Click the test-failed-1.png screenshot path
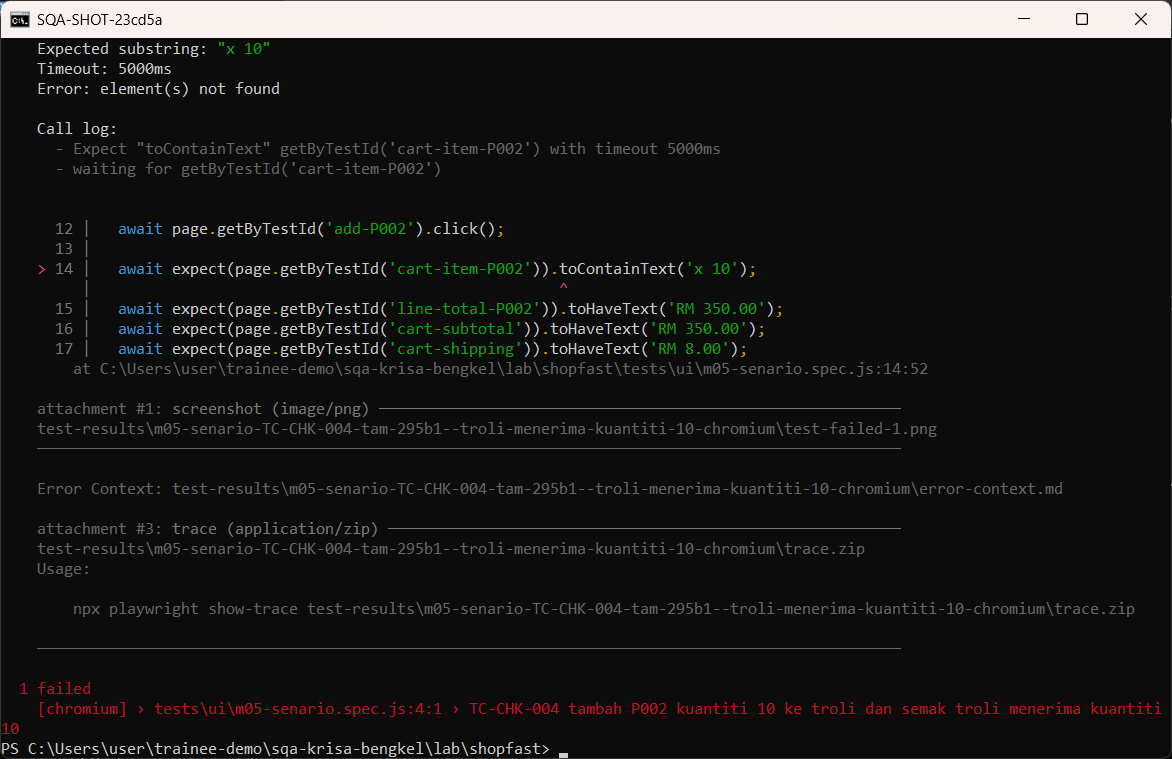The width and height of the screenshot is (1172, 759). 487,428
